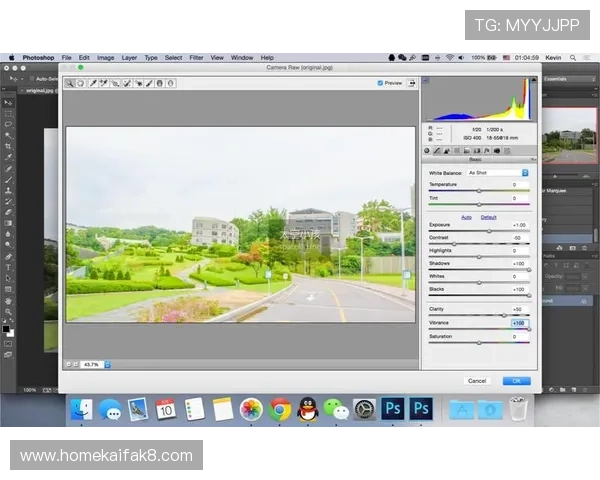Click the OK button

(516, 380)
